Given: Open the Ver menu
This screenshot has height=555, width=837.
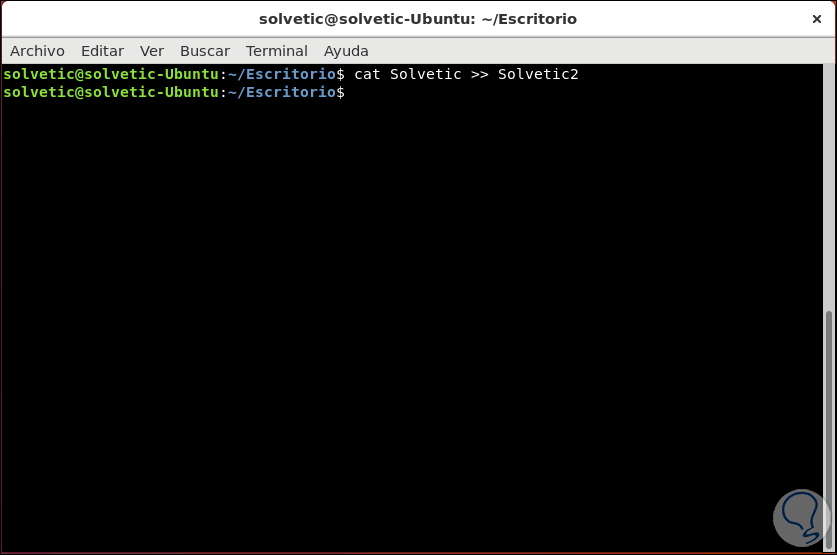Looking at the screenshot, I should point(152,51).
